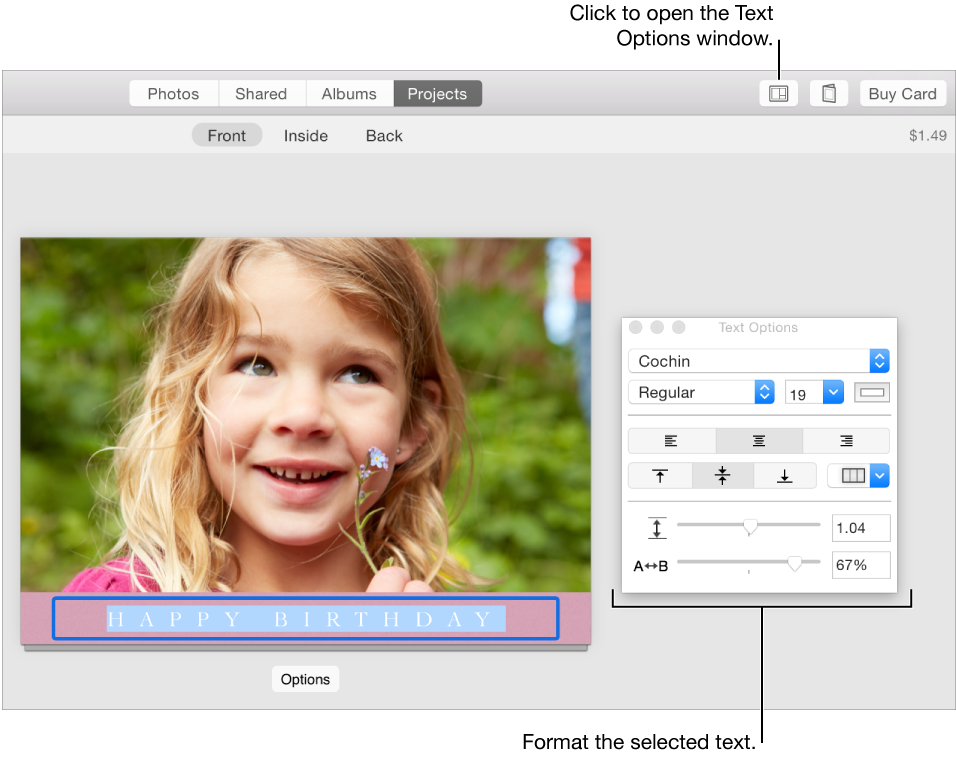This screenshot has width=956, height=760.
Task: Toggle middle vertical alignment for text
Action: 722,475
